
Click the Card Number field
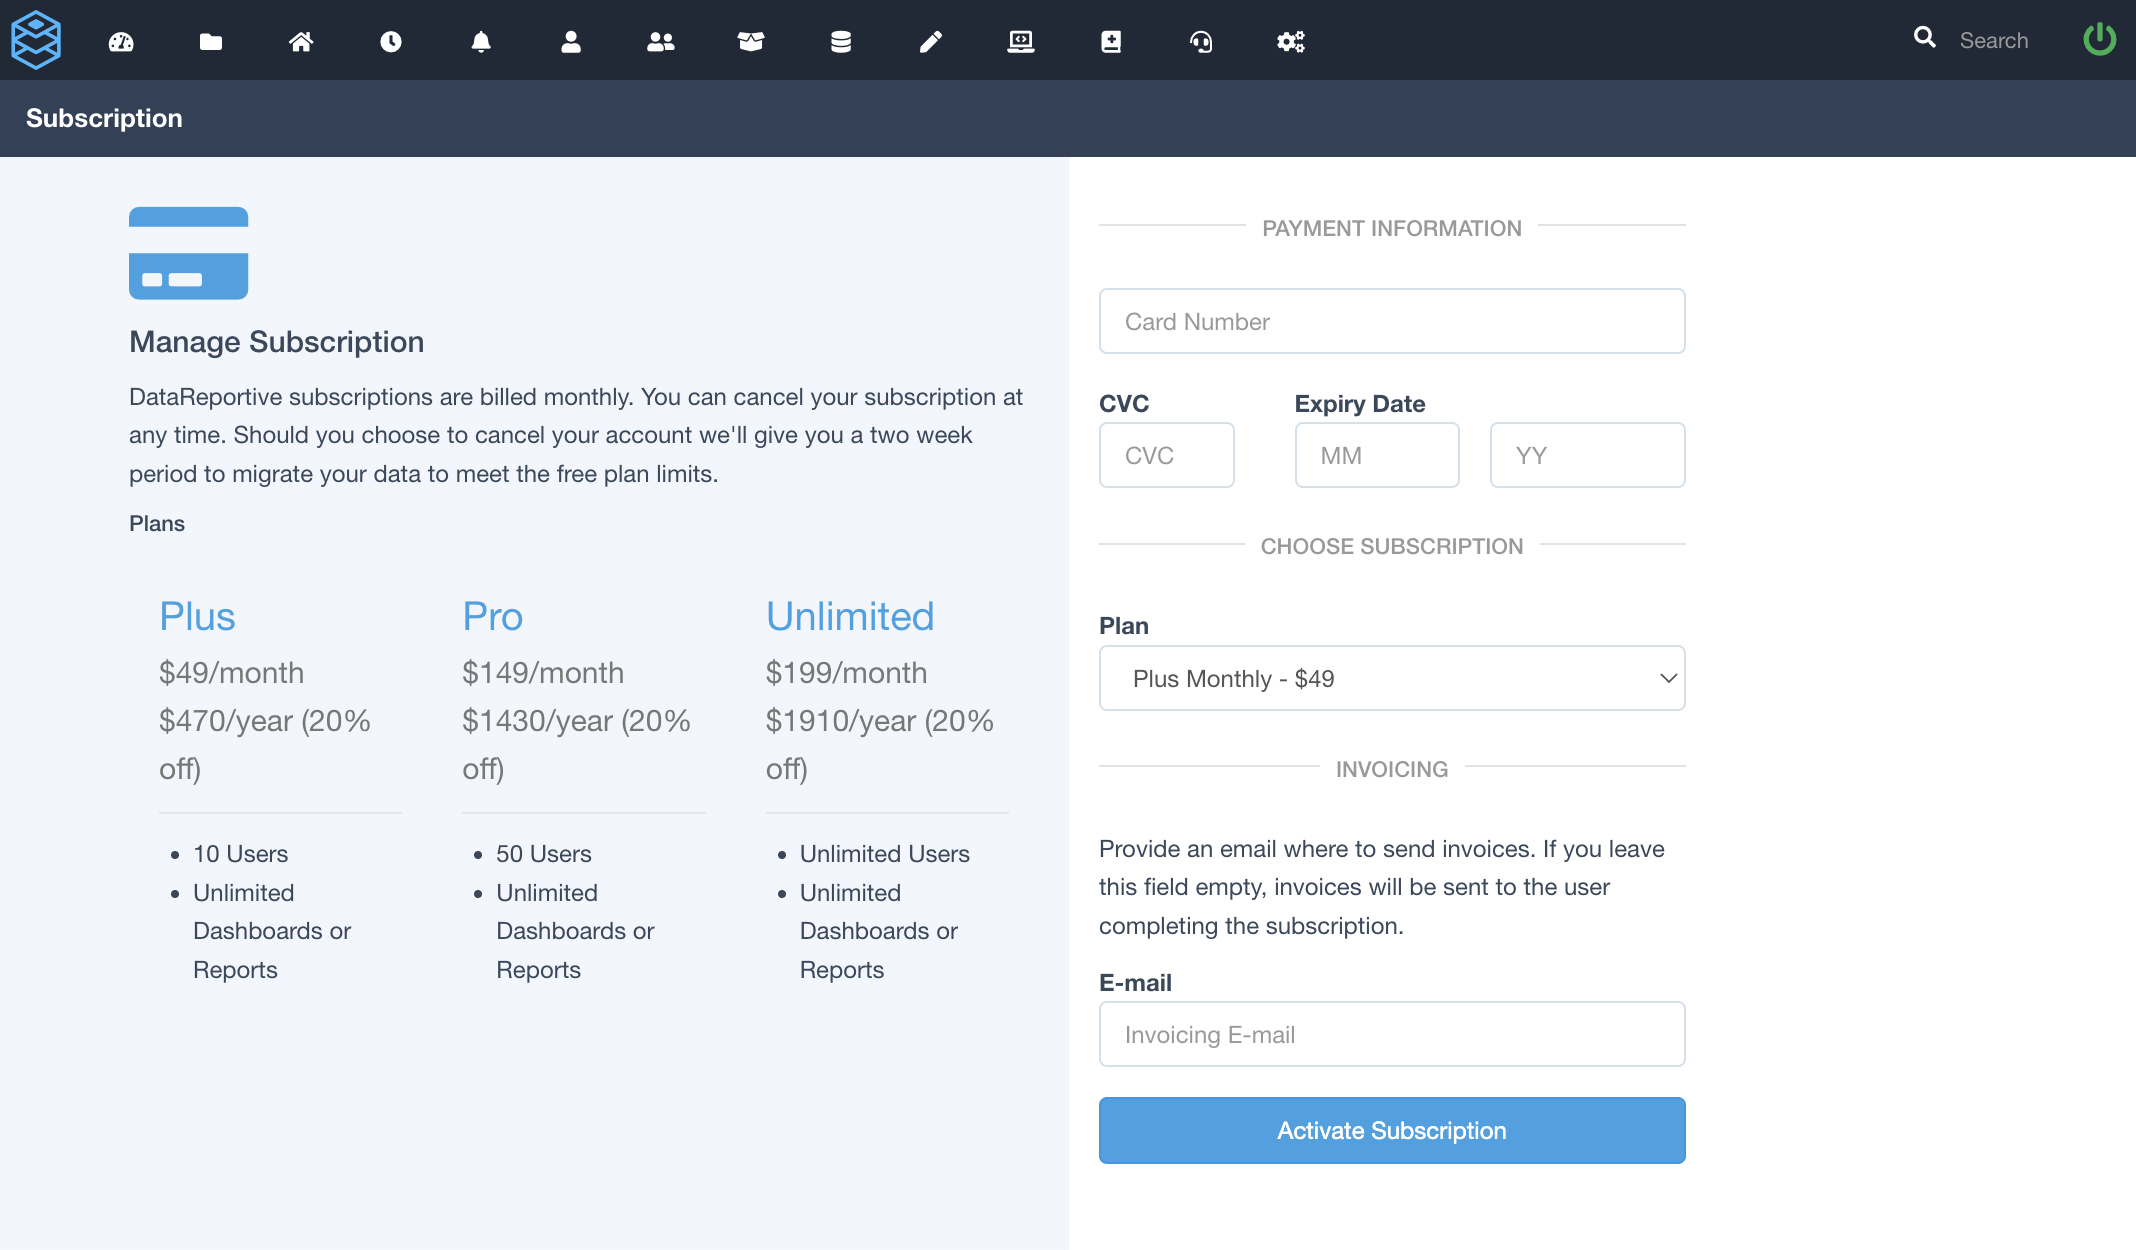(x=1392, y=321)
